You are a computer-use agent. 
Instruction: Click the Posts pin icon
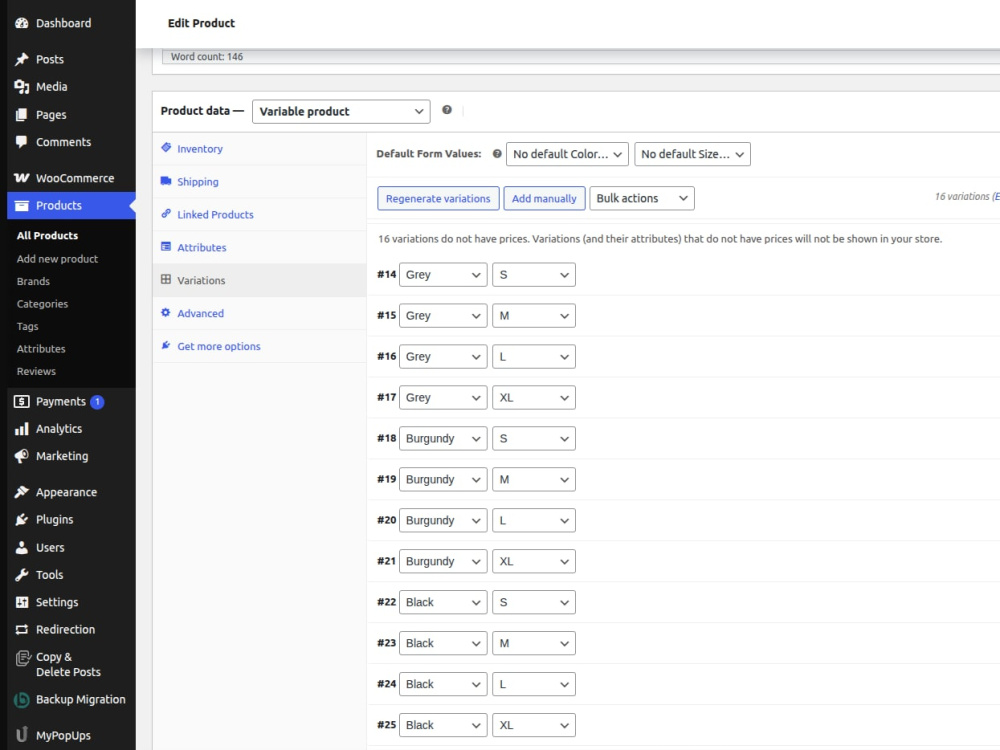[22, 59]
